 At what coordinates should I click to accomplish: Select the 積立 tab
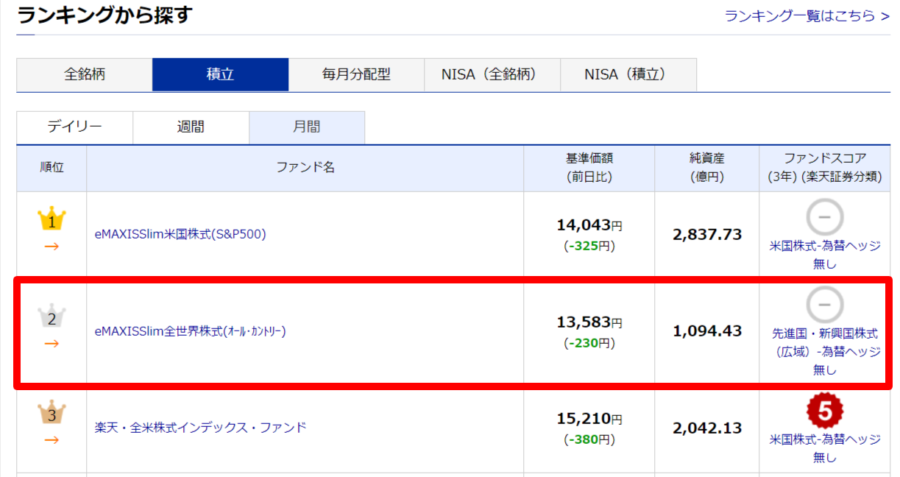click(220, 75)
